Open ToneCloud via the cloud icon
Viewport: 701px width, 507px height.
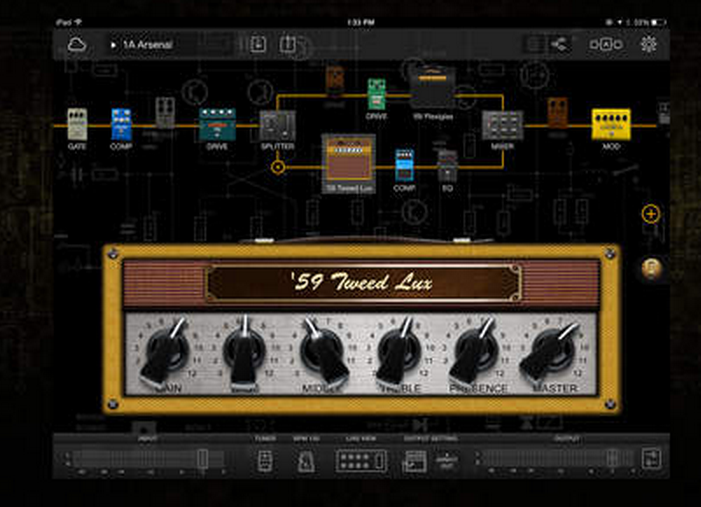[x=77, y=45]
